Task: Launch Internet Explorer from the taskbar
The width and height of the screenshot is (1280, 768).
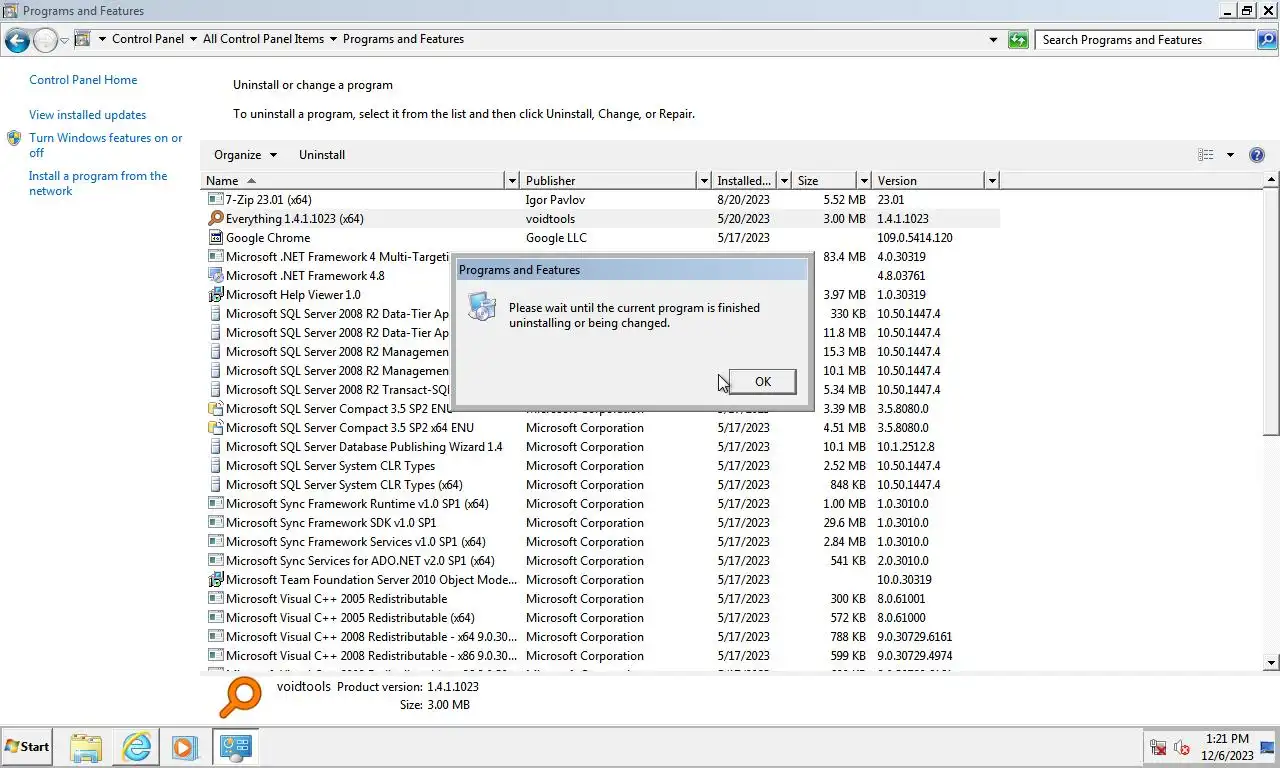Action: point(136,747)
